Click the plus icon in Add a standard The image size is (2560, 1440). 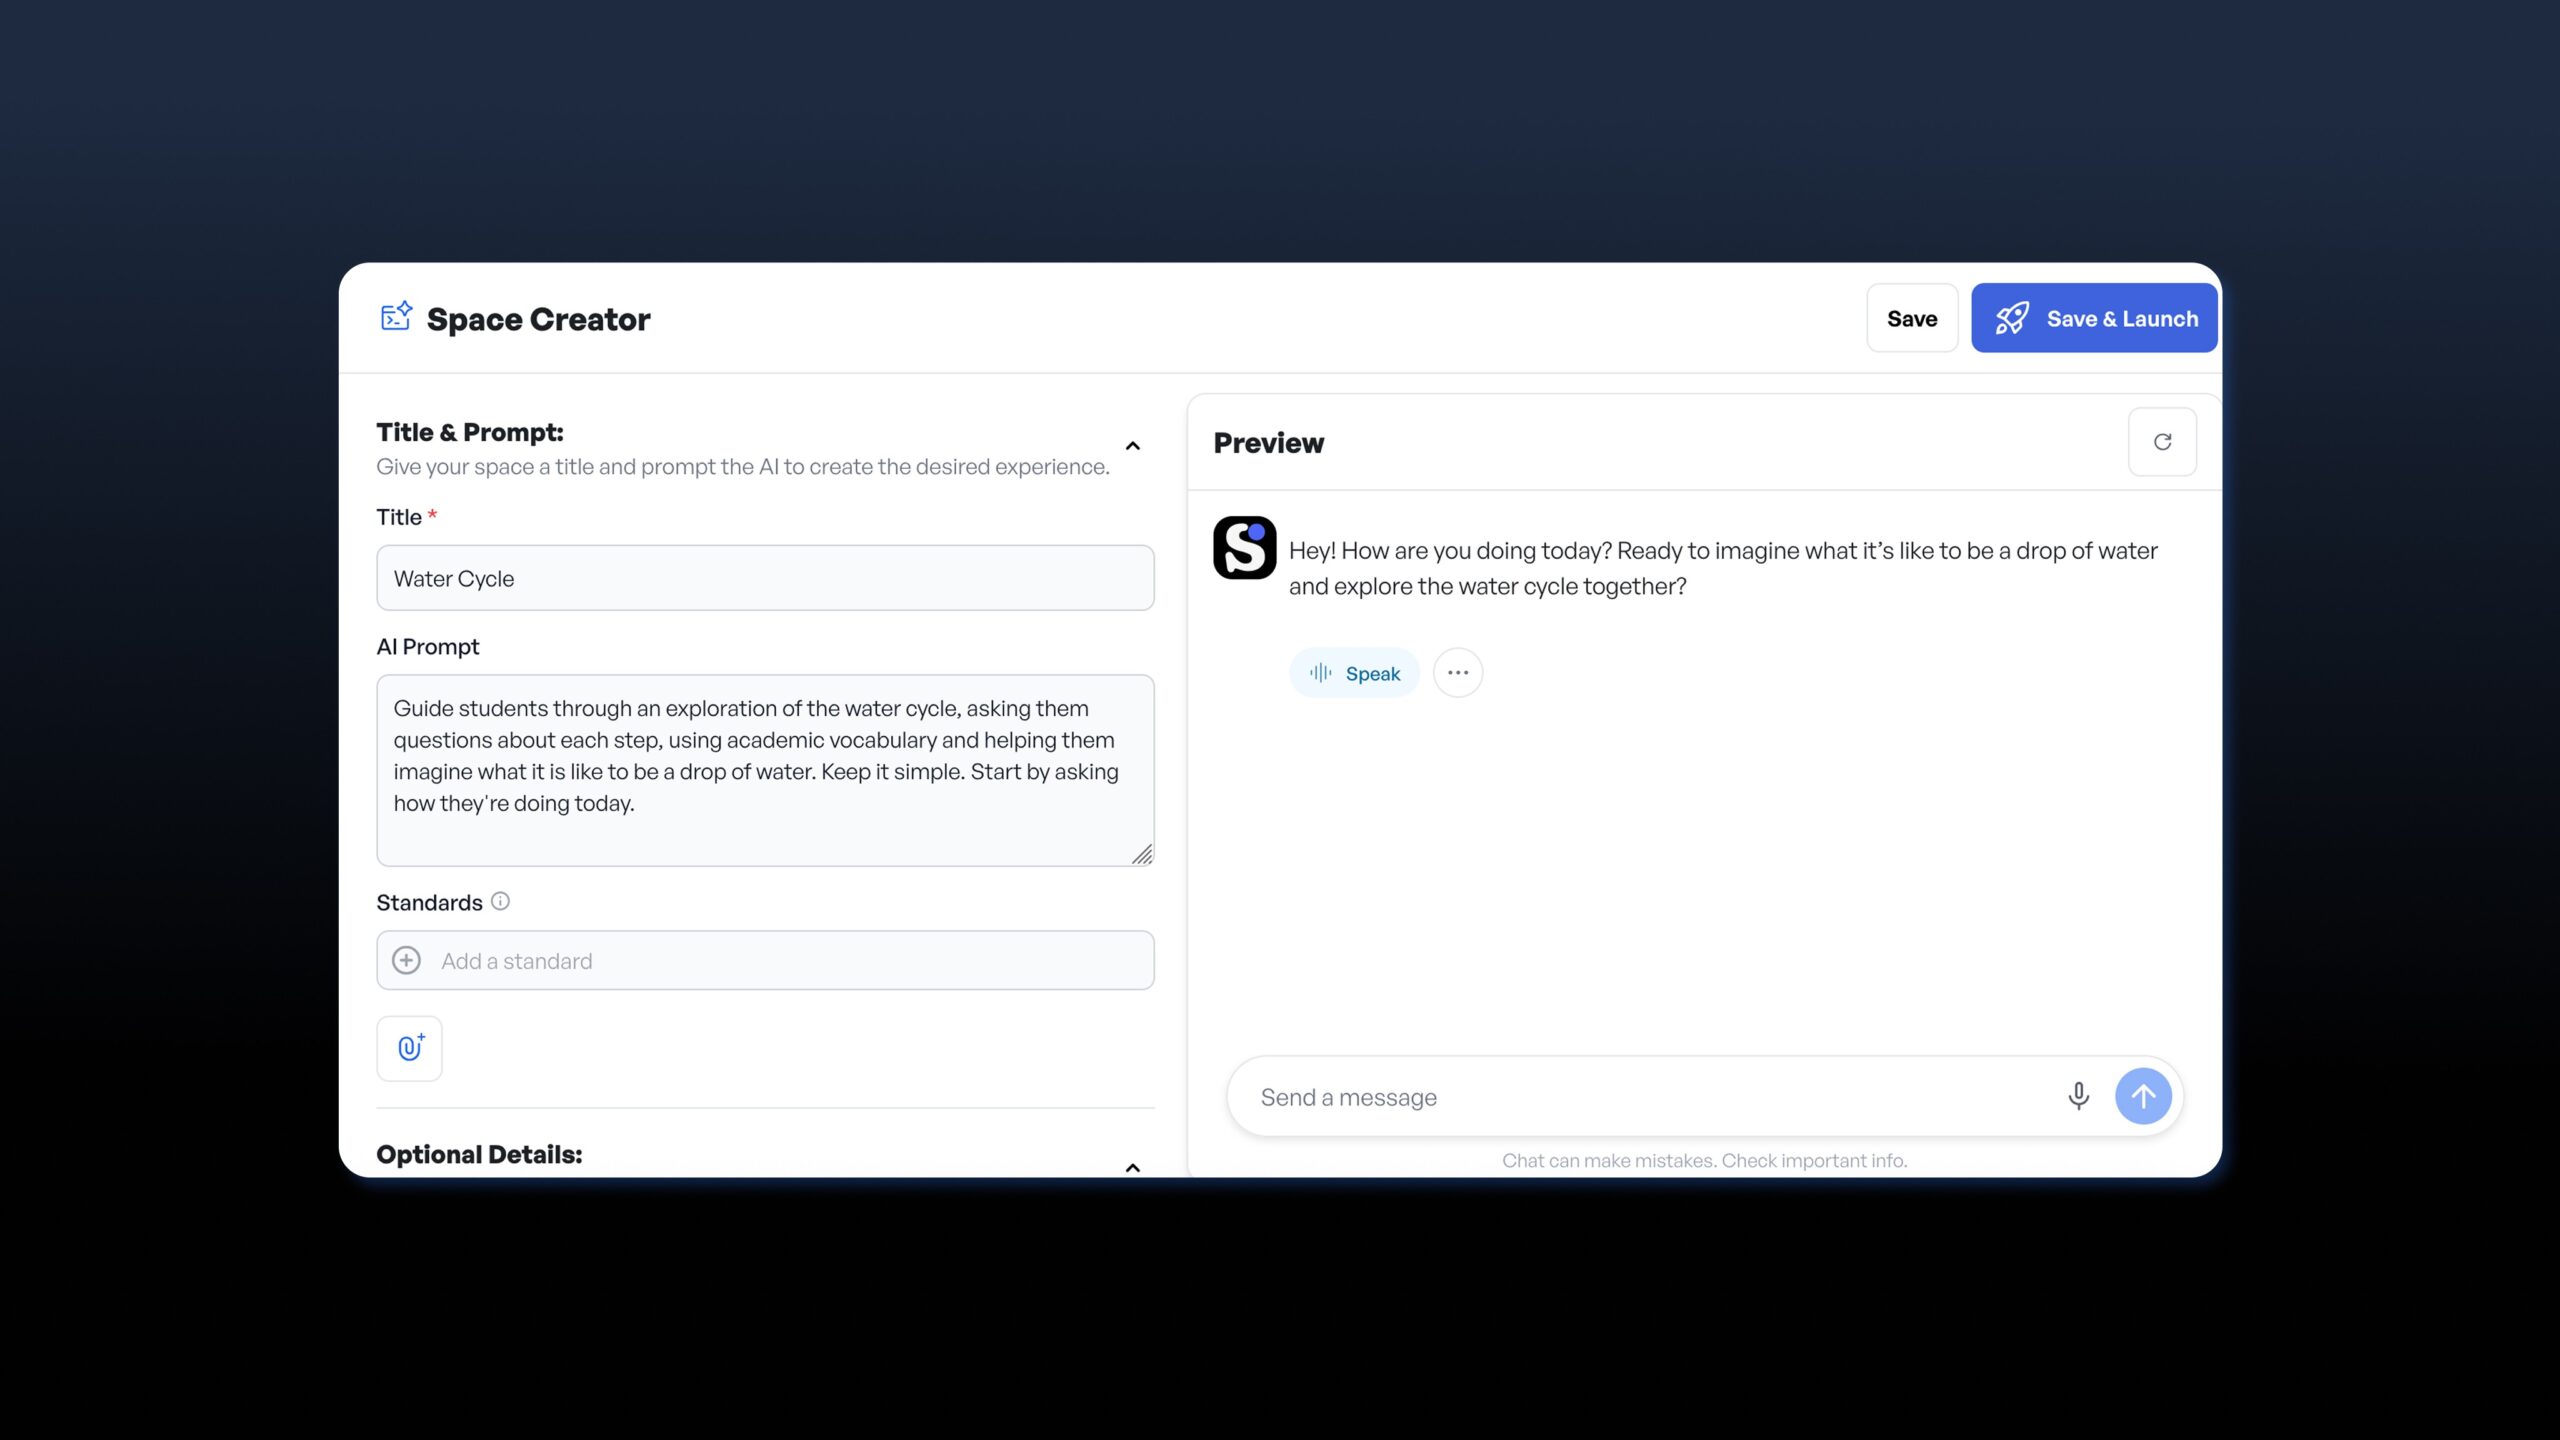(x=406, y=960)
